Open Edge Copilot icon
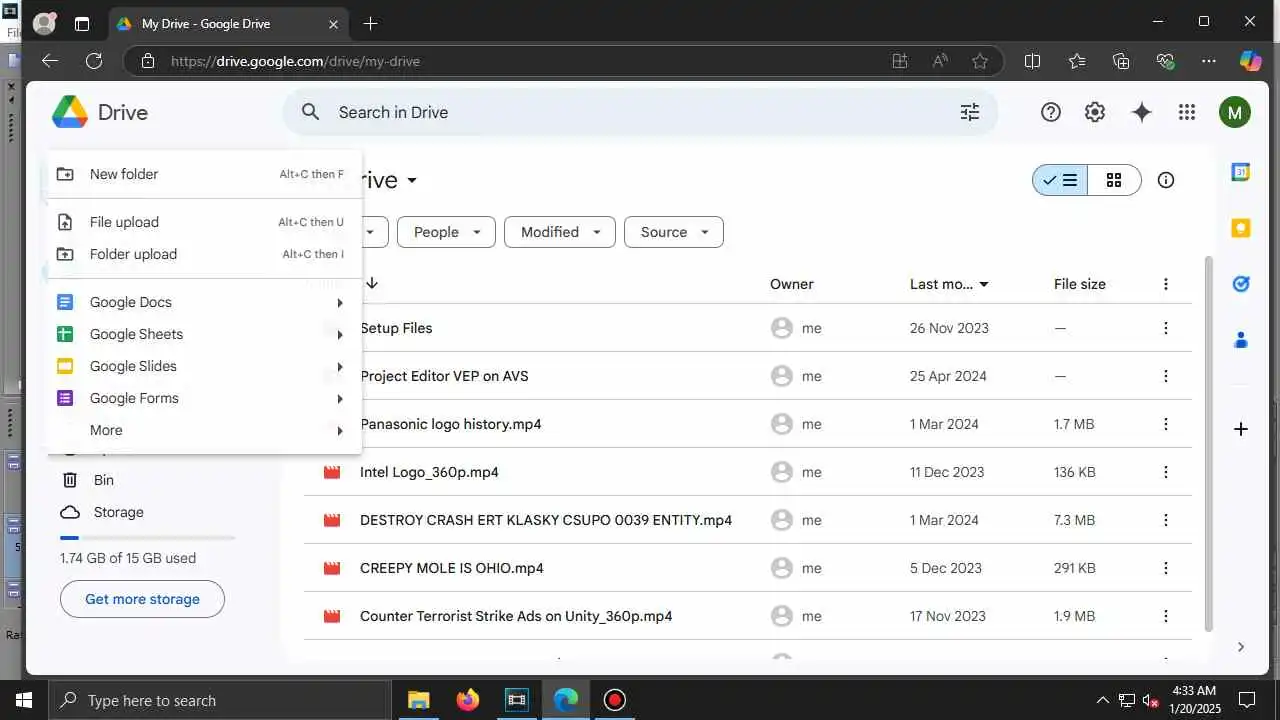Viewport: 1280px width, 720px height. (1250, 61)
